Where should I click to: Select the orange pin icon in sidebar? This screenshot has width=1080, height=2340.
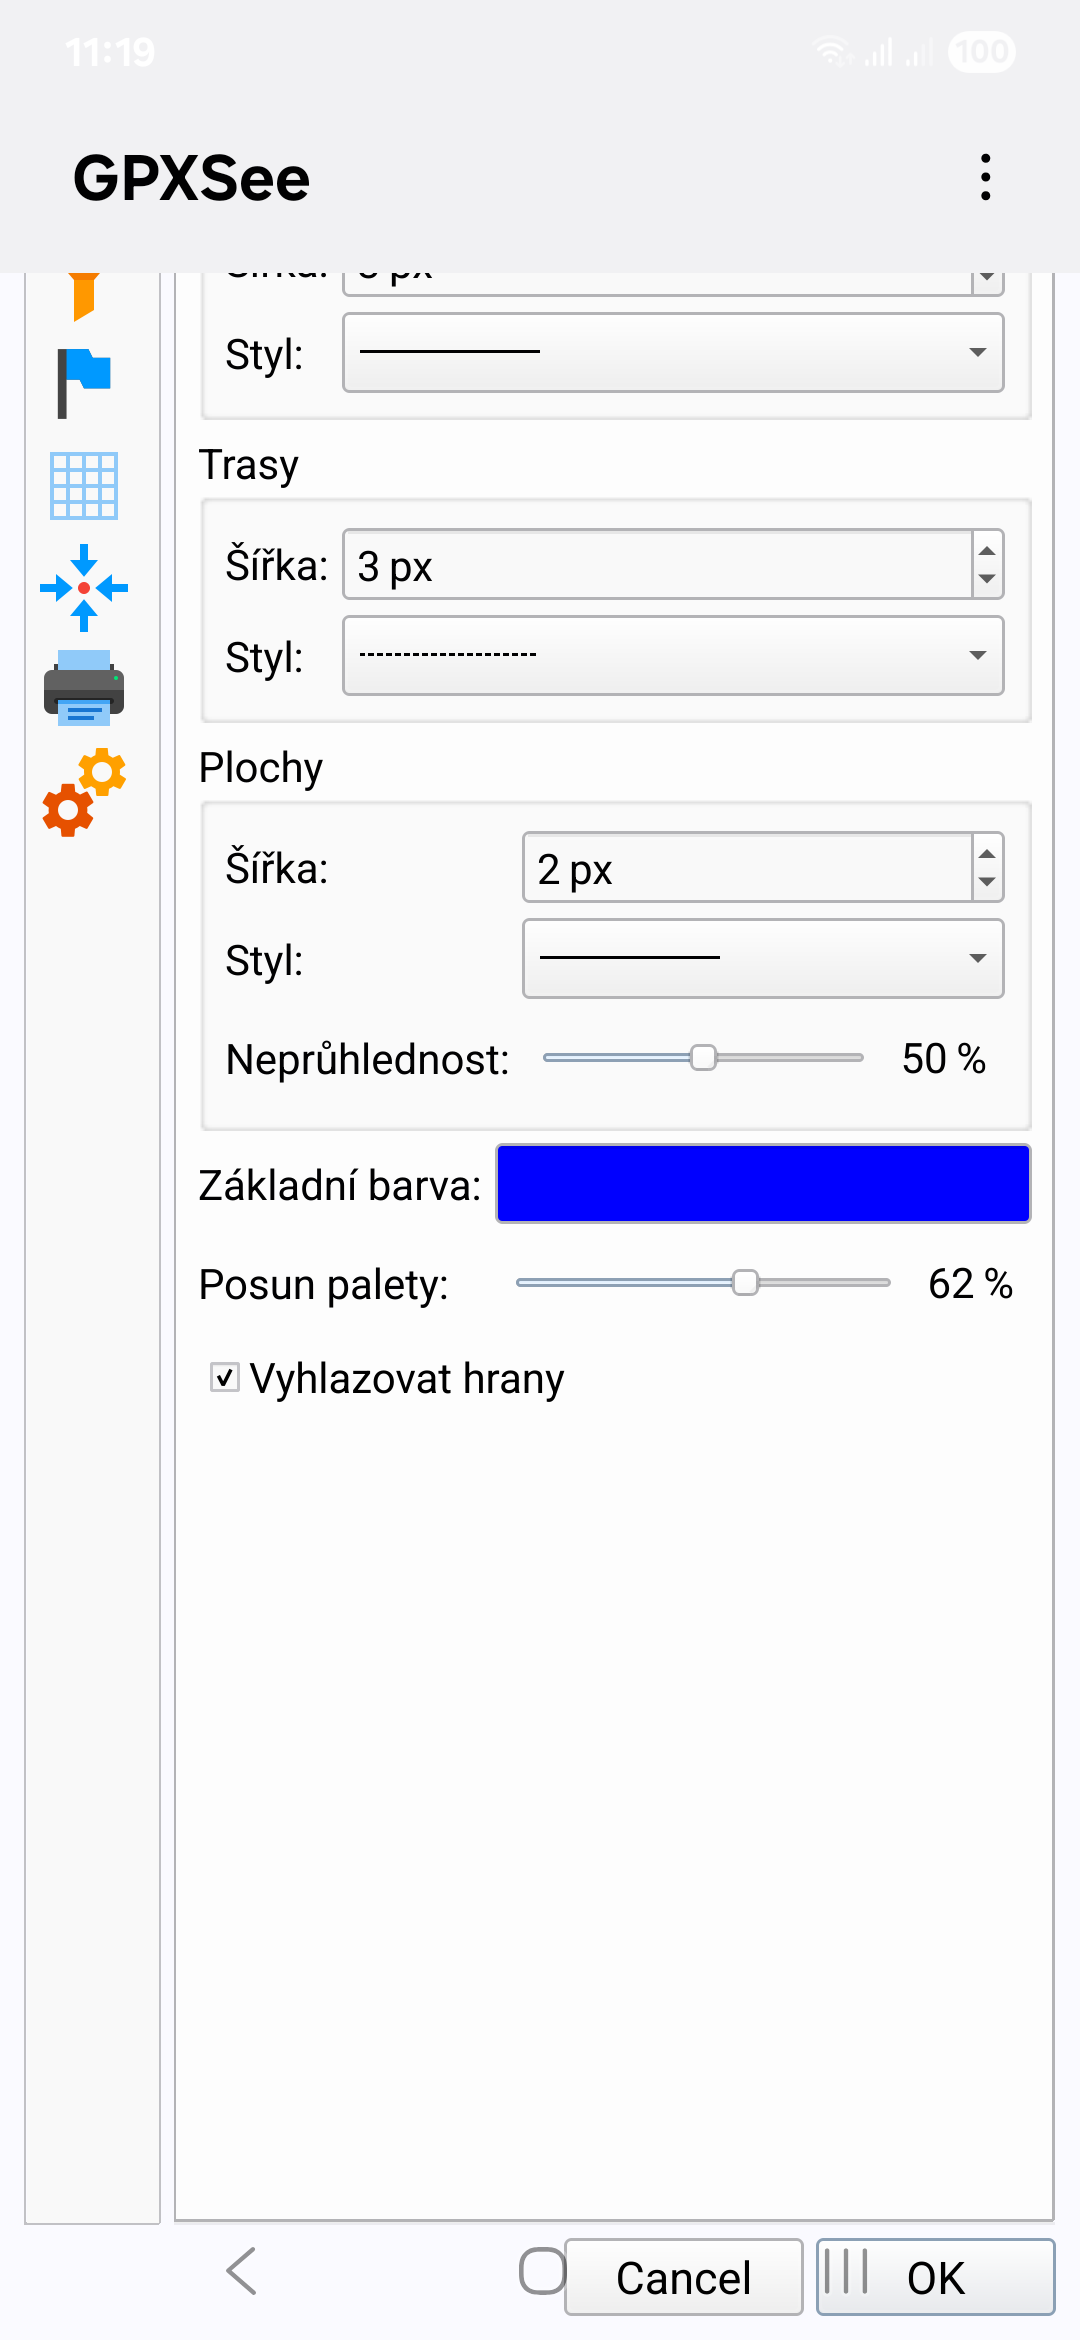click(84, 296)
